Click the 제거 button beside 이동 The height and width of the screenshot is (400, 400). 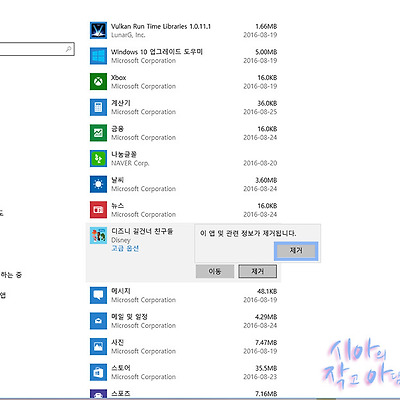tap(257, 271)
